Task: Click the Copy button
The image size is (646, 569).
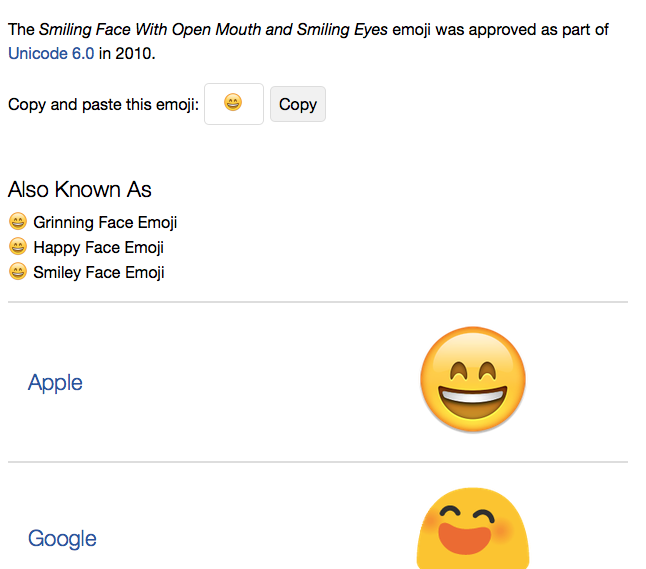Action: (298, 104)
